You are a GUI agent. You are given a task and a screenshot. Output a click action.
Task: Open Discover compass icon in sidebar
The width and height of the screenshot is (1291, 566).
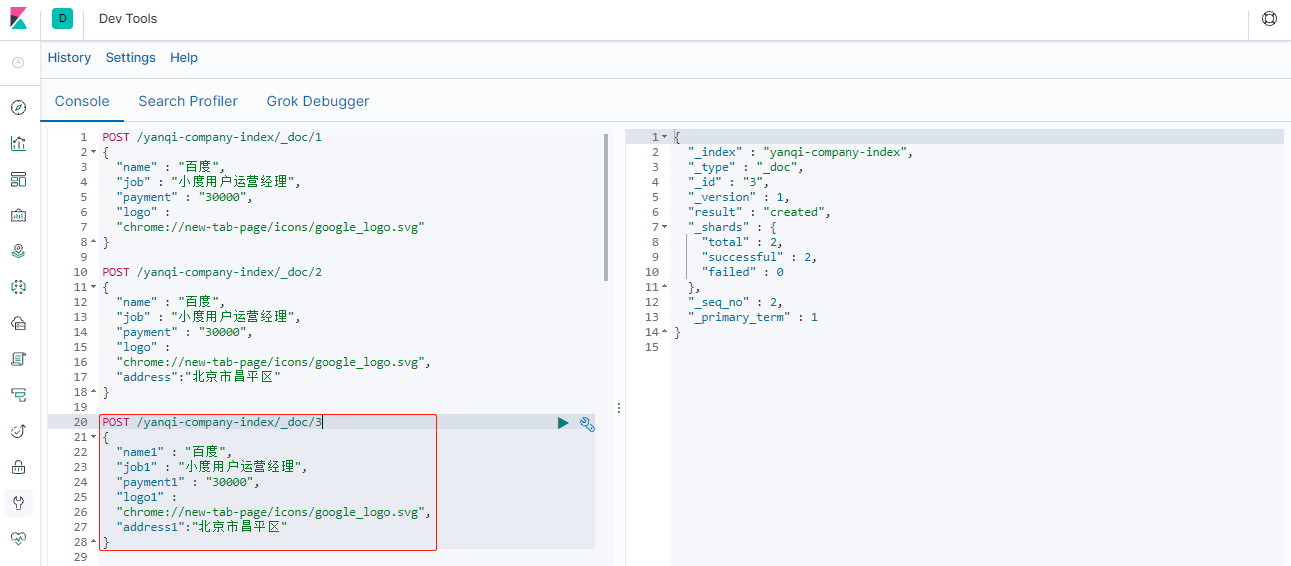[x=18, y=107]
